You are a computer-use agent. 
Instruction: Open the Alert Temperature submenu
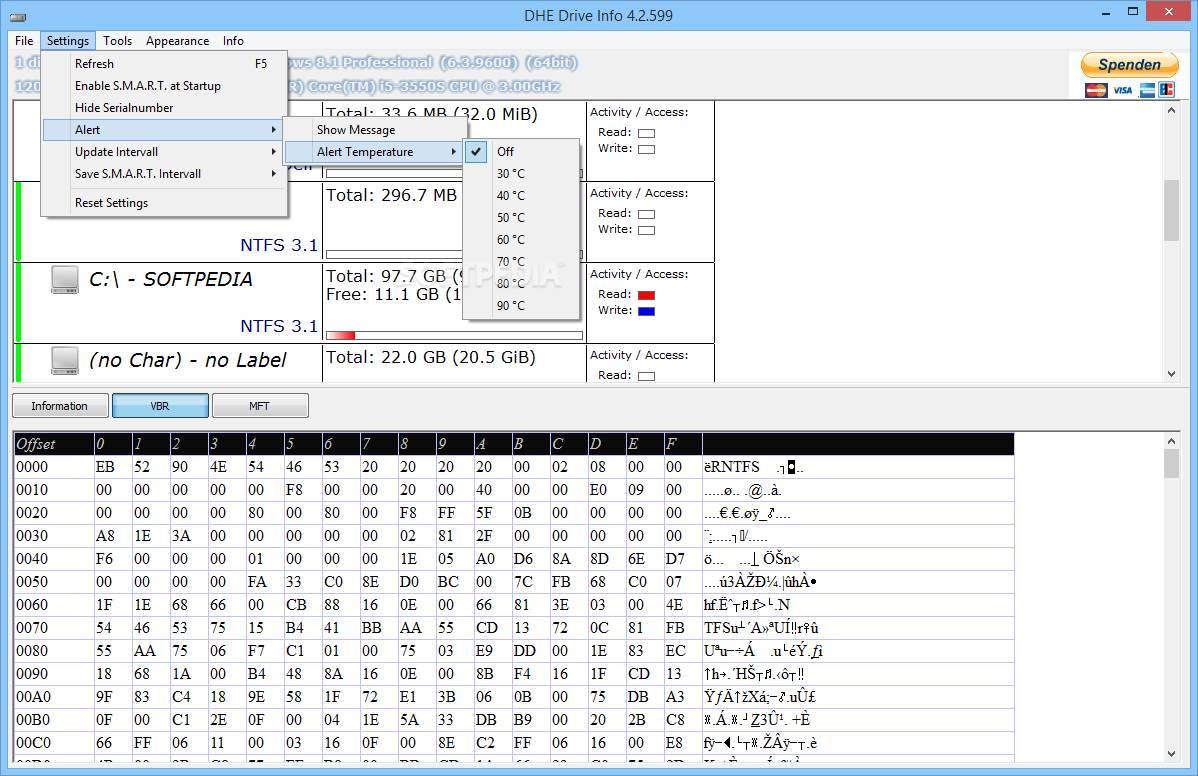click(x=374, y=152)
